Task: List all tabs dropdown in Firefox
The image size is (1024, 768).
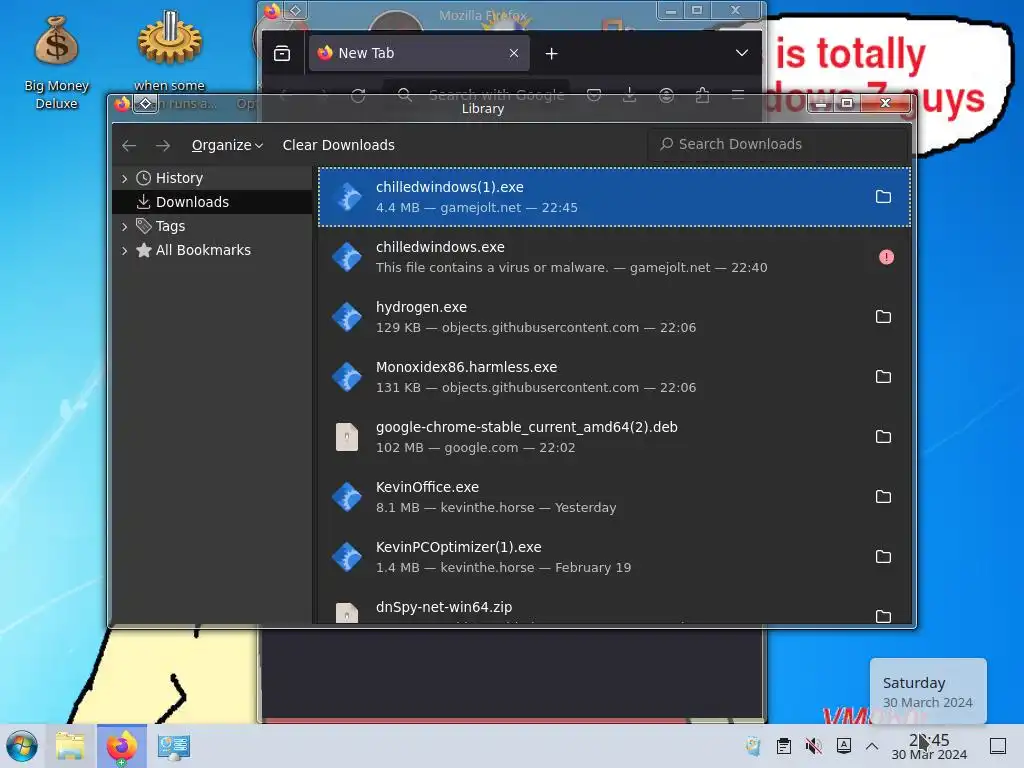Action: [x=742, y=53]
